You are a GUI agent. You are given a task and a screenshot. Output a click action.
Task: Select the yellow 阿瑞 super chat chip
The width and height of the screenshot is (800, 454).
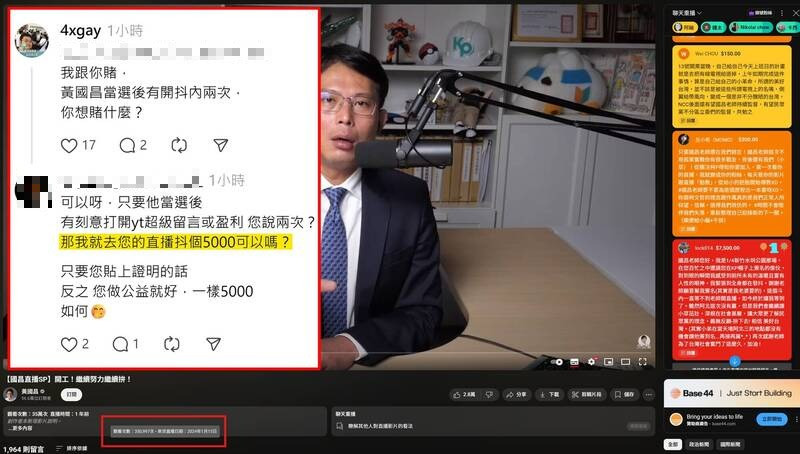(685, 27)
